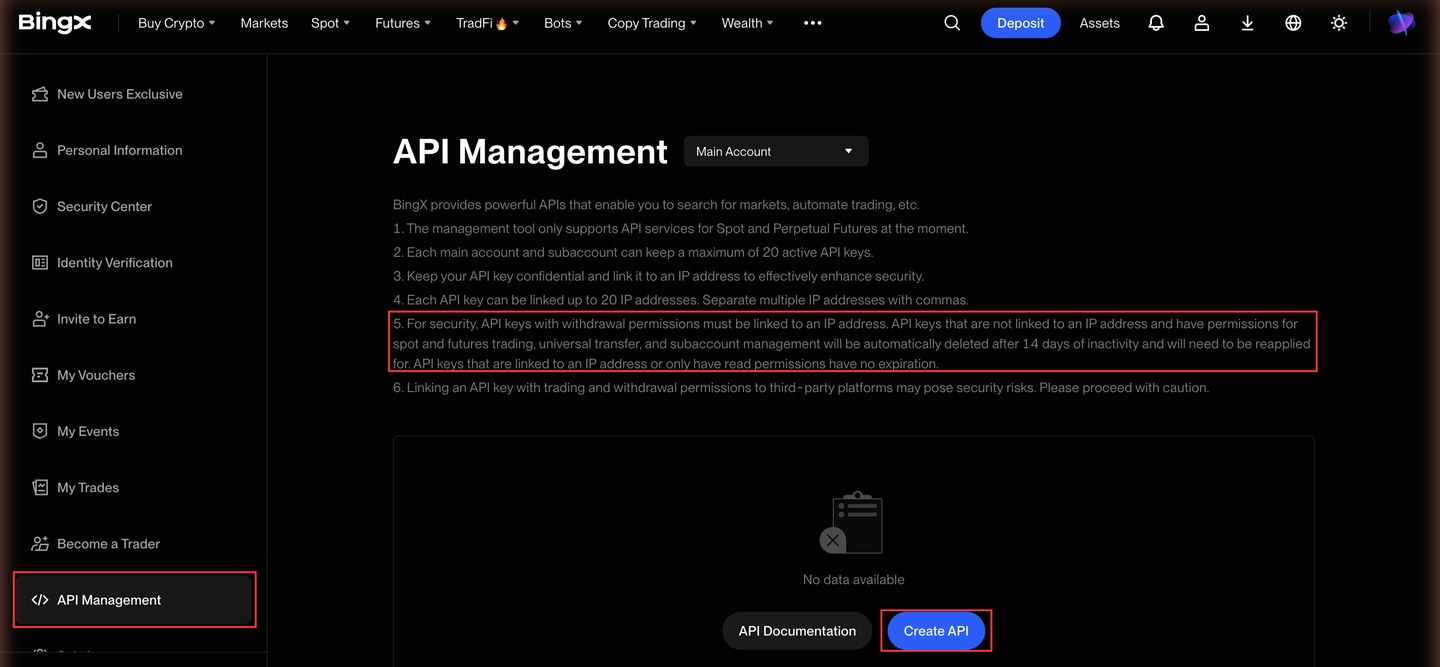Open the Main Account selector dropdown
Viewport: 1440px width, 667px height.
(x=776, y=151)
